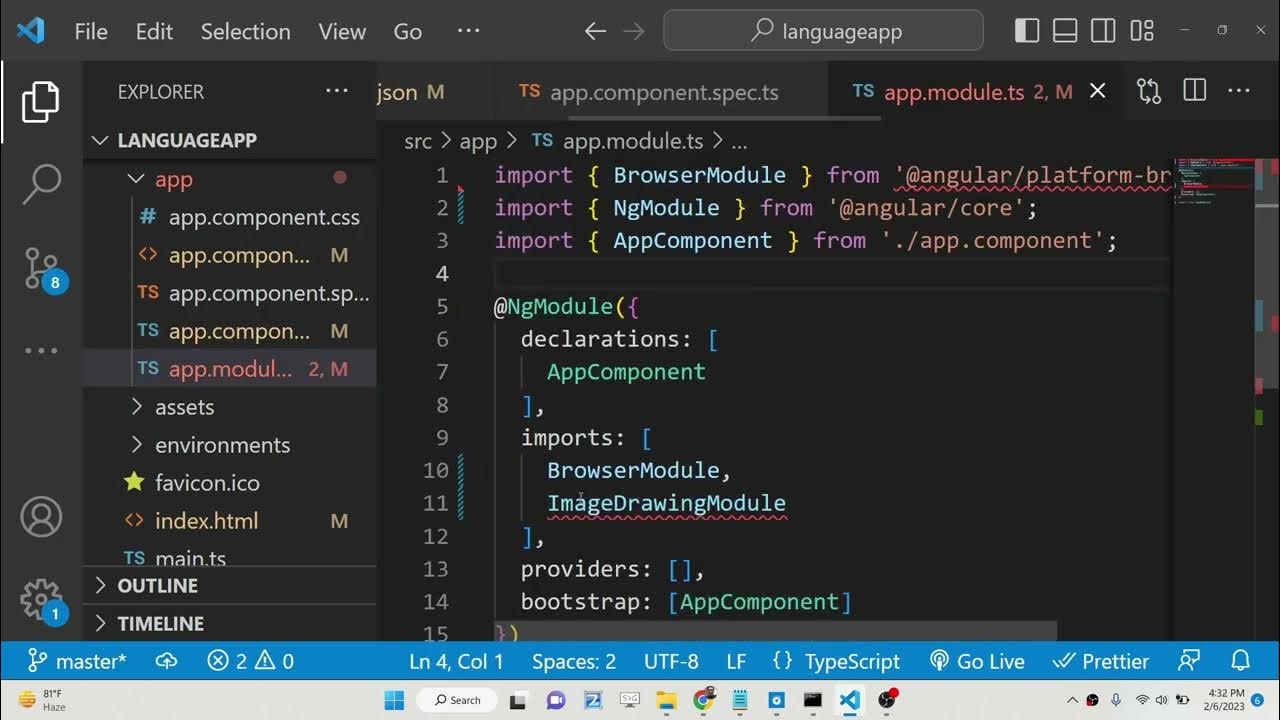Open the Manage gear icon
The width and height of the screenshot is (1280, 720).
click(x=41, y=599)
